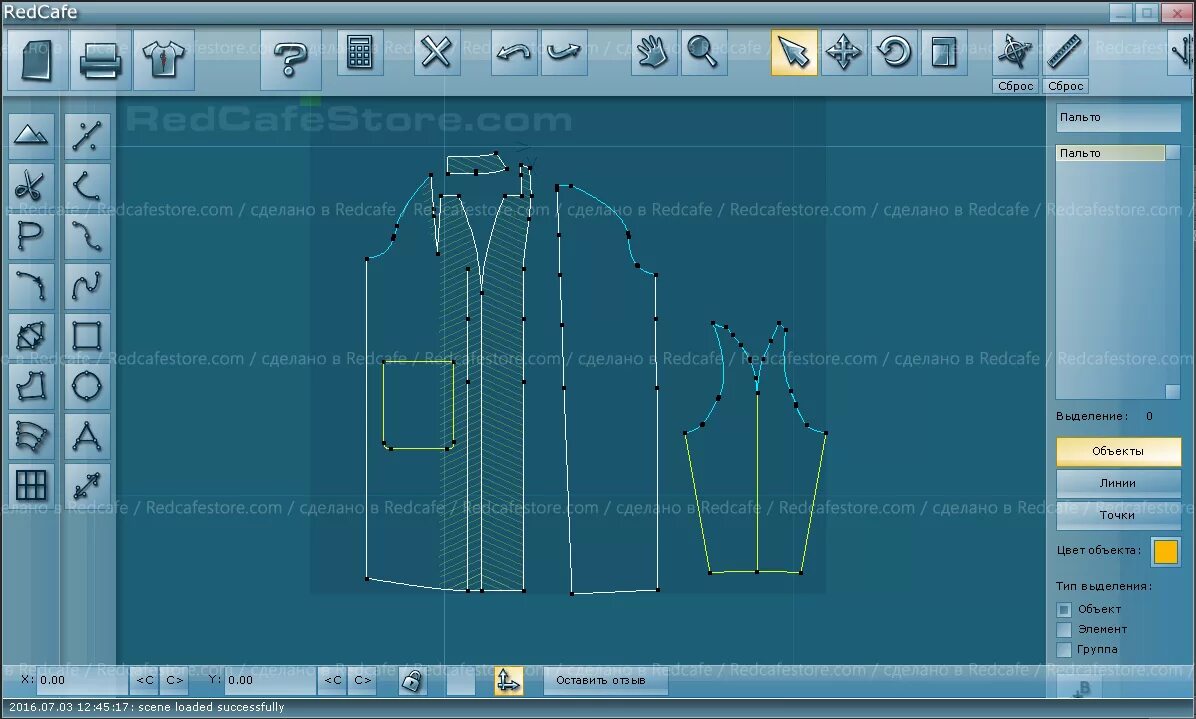Click the padlock lock icon
The width and height of the screenshot is (1196, 719).
tap(412, 680)
